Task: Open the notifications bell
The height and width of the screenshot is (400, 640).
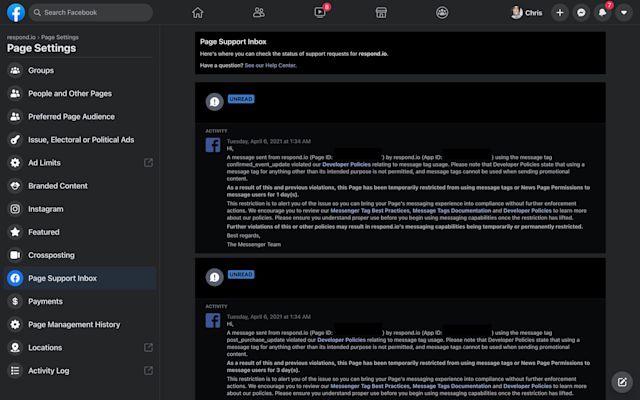Action: pos(602,13)
